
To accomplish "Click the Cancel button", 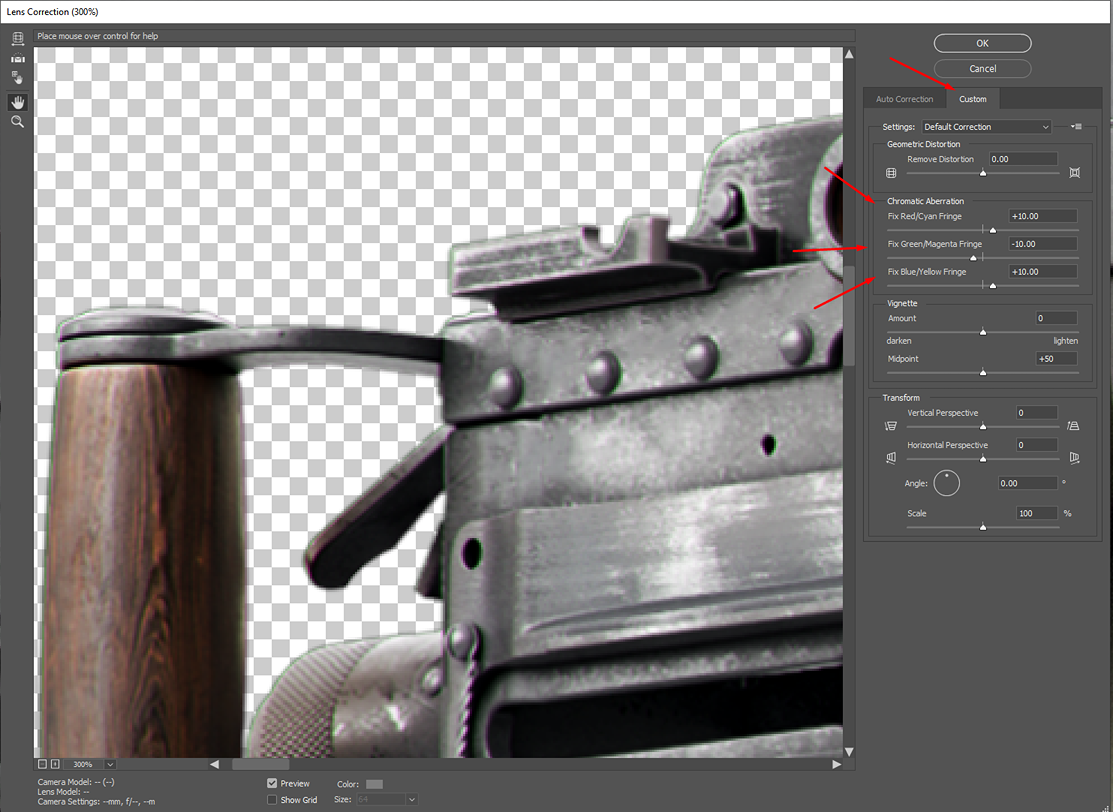I will pos(981,68).
